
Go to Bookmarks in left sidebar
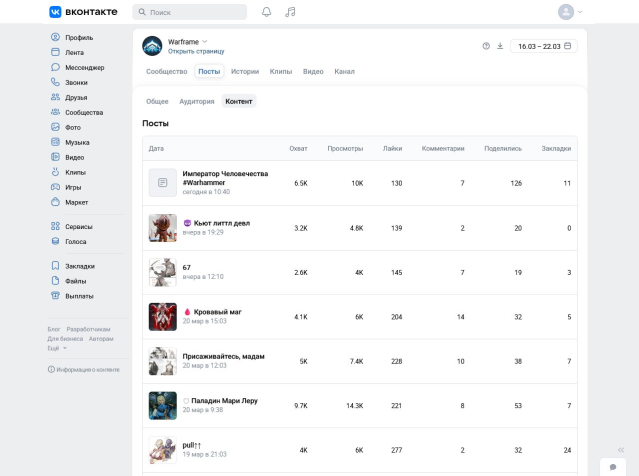(x=79, y=266)
